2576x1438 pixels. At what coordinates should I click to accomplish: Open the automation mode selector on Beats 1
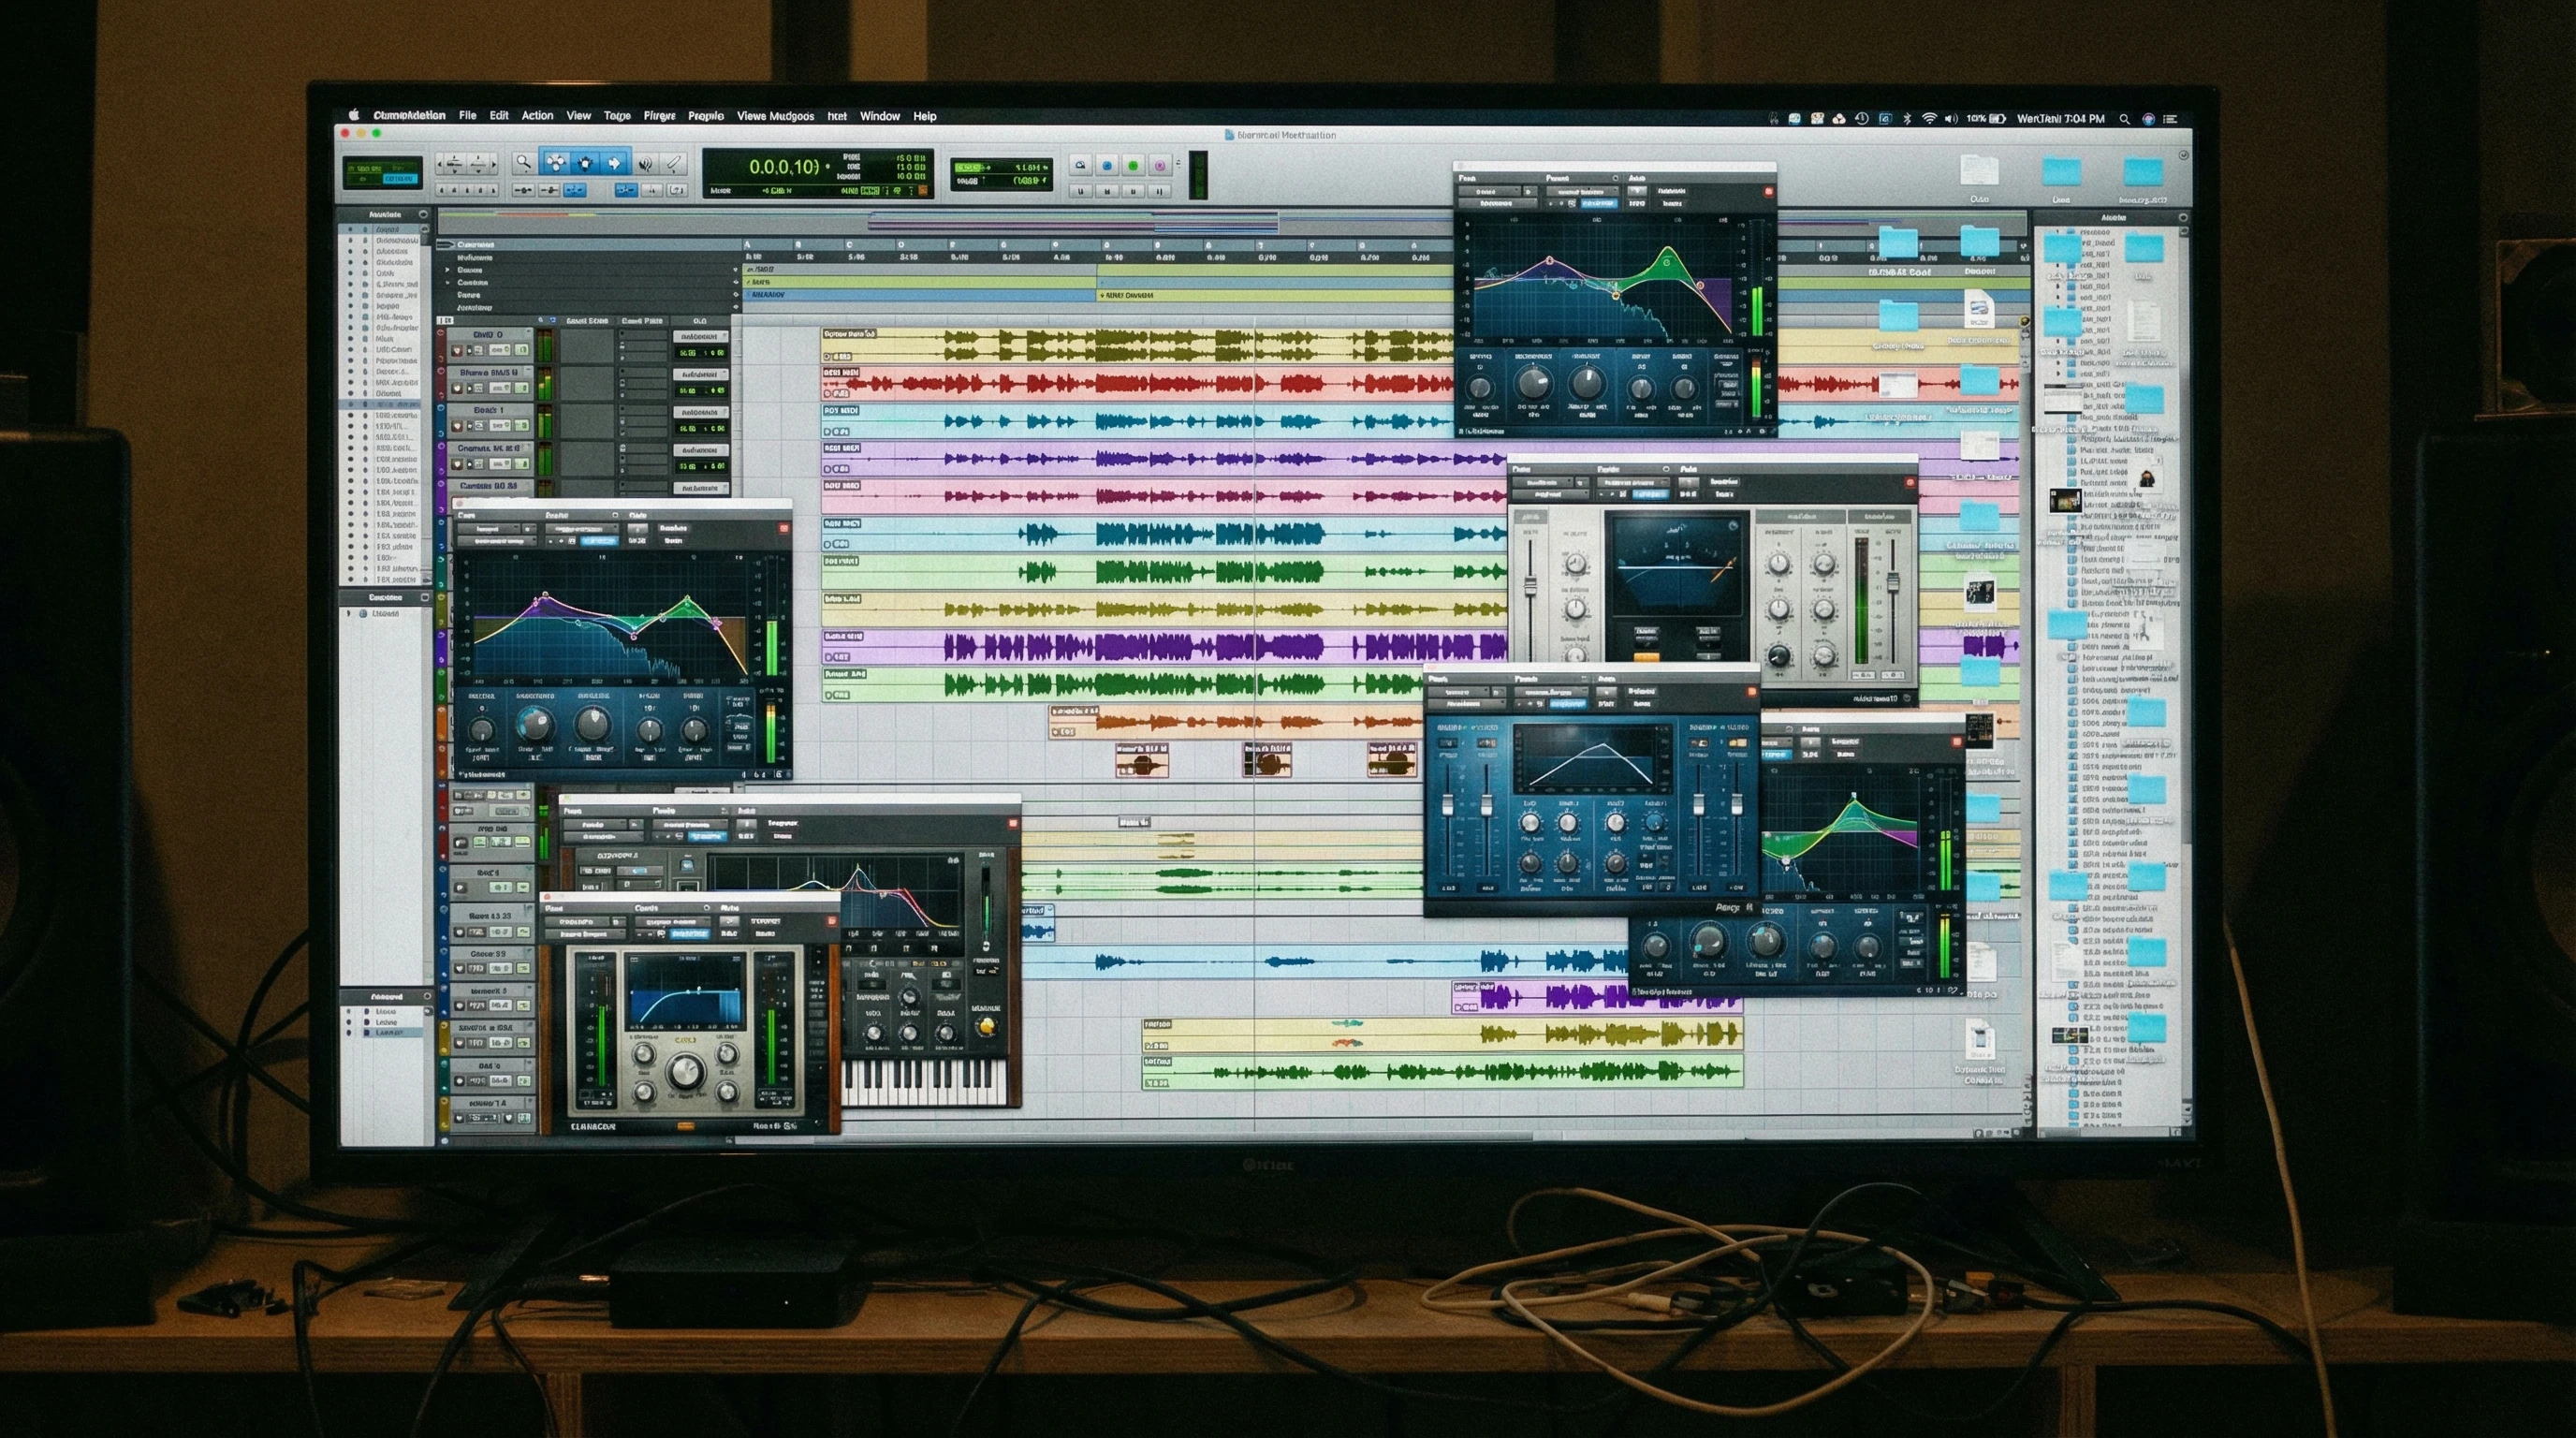(701, 411)
